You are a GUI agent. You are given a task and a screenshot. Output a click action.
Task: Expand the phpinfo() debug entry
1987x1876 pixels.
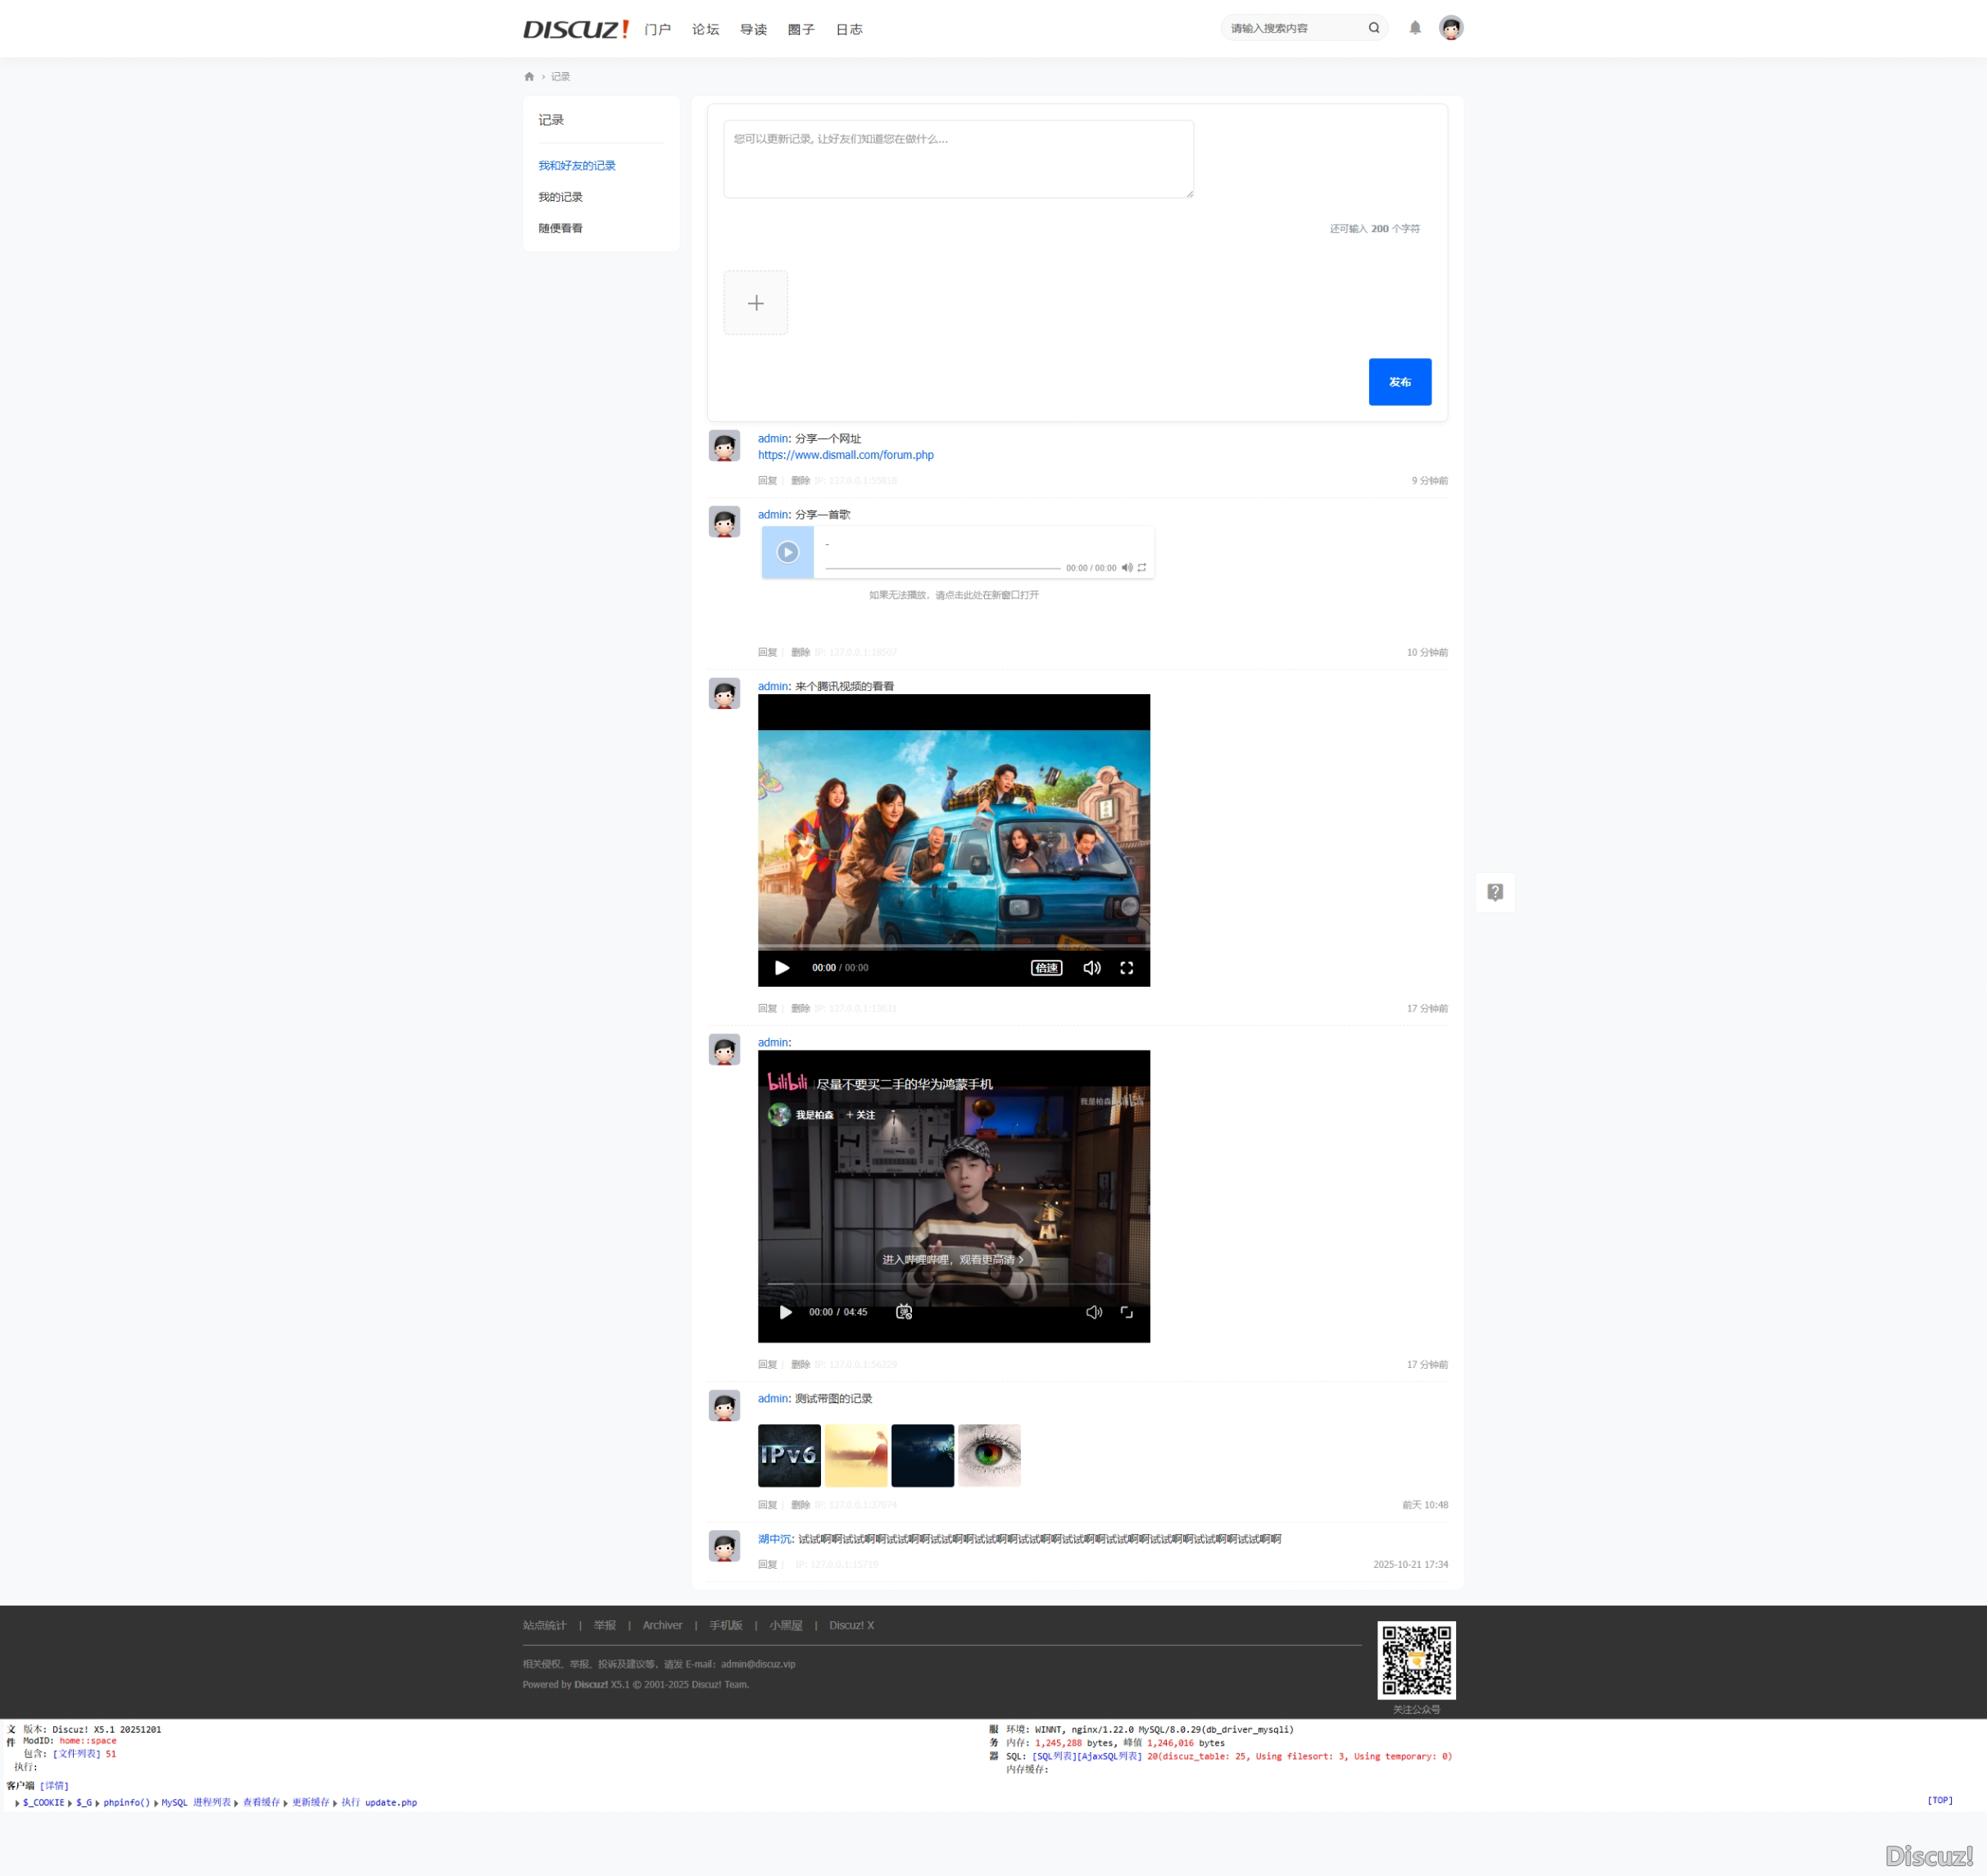[x=126, y=1802]
